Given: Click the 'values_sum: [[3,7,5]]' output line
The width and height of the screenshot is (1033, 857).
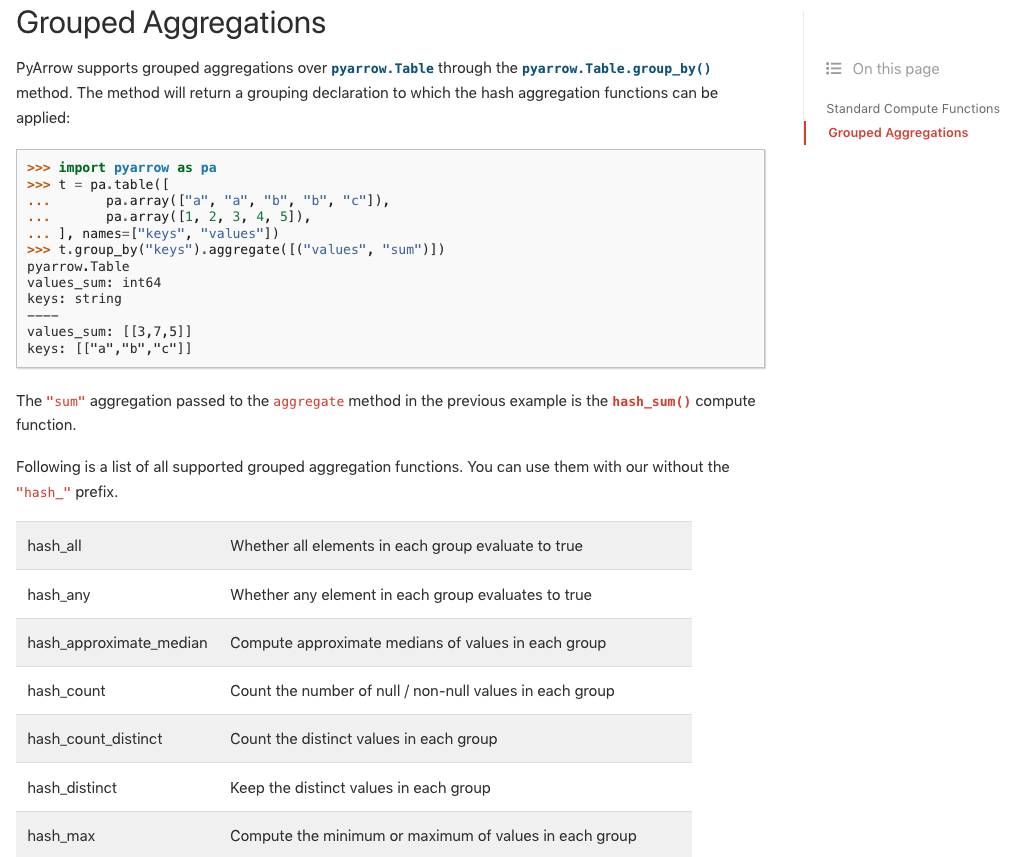Looking at the screenshot, I should tap(109, 332).
